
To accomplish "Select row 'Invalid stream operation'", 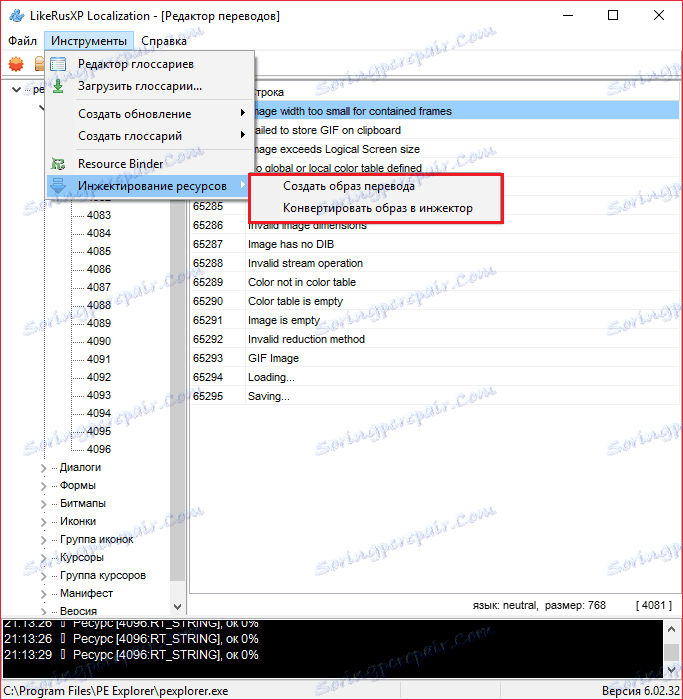I will [435, 263].
